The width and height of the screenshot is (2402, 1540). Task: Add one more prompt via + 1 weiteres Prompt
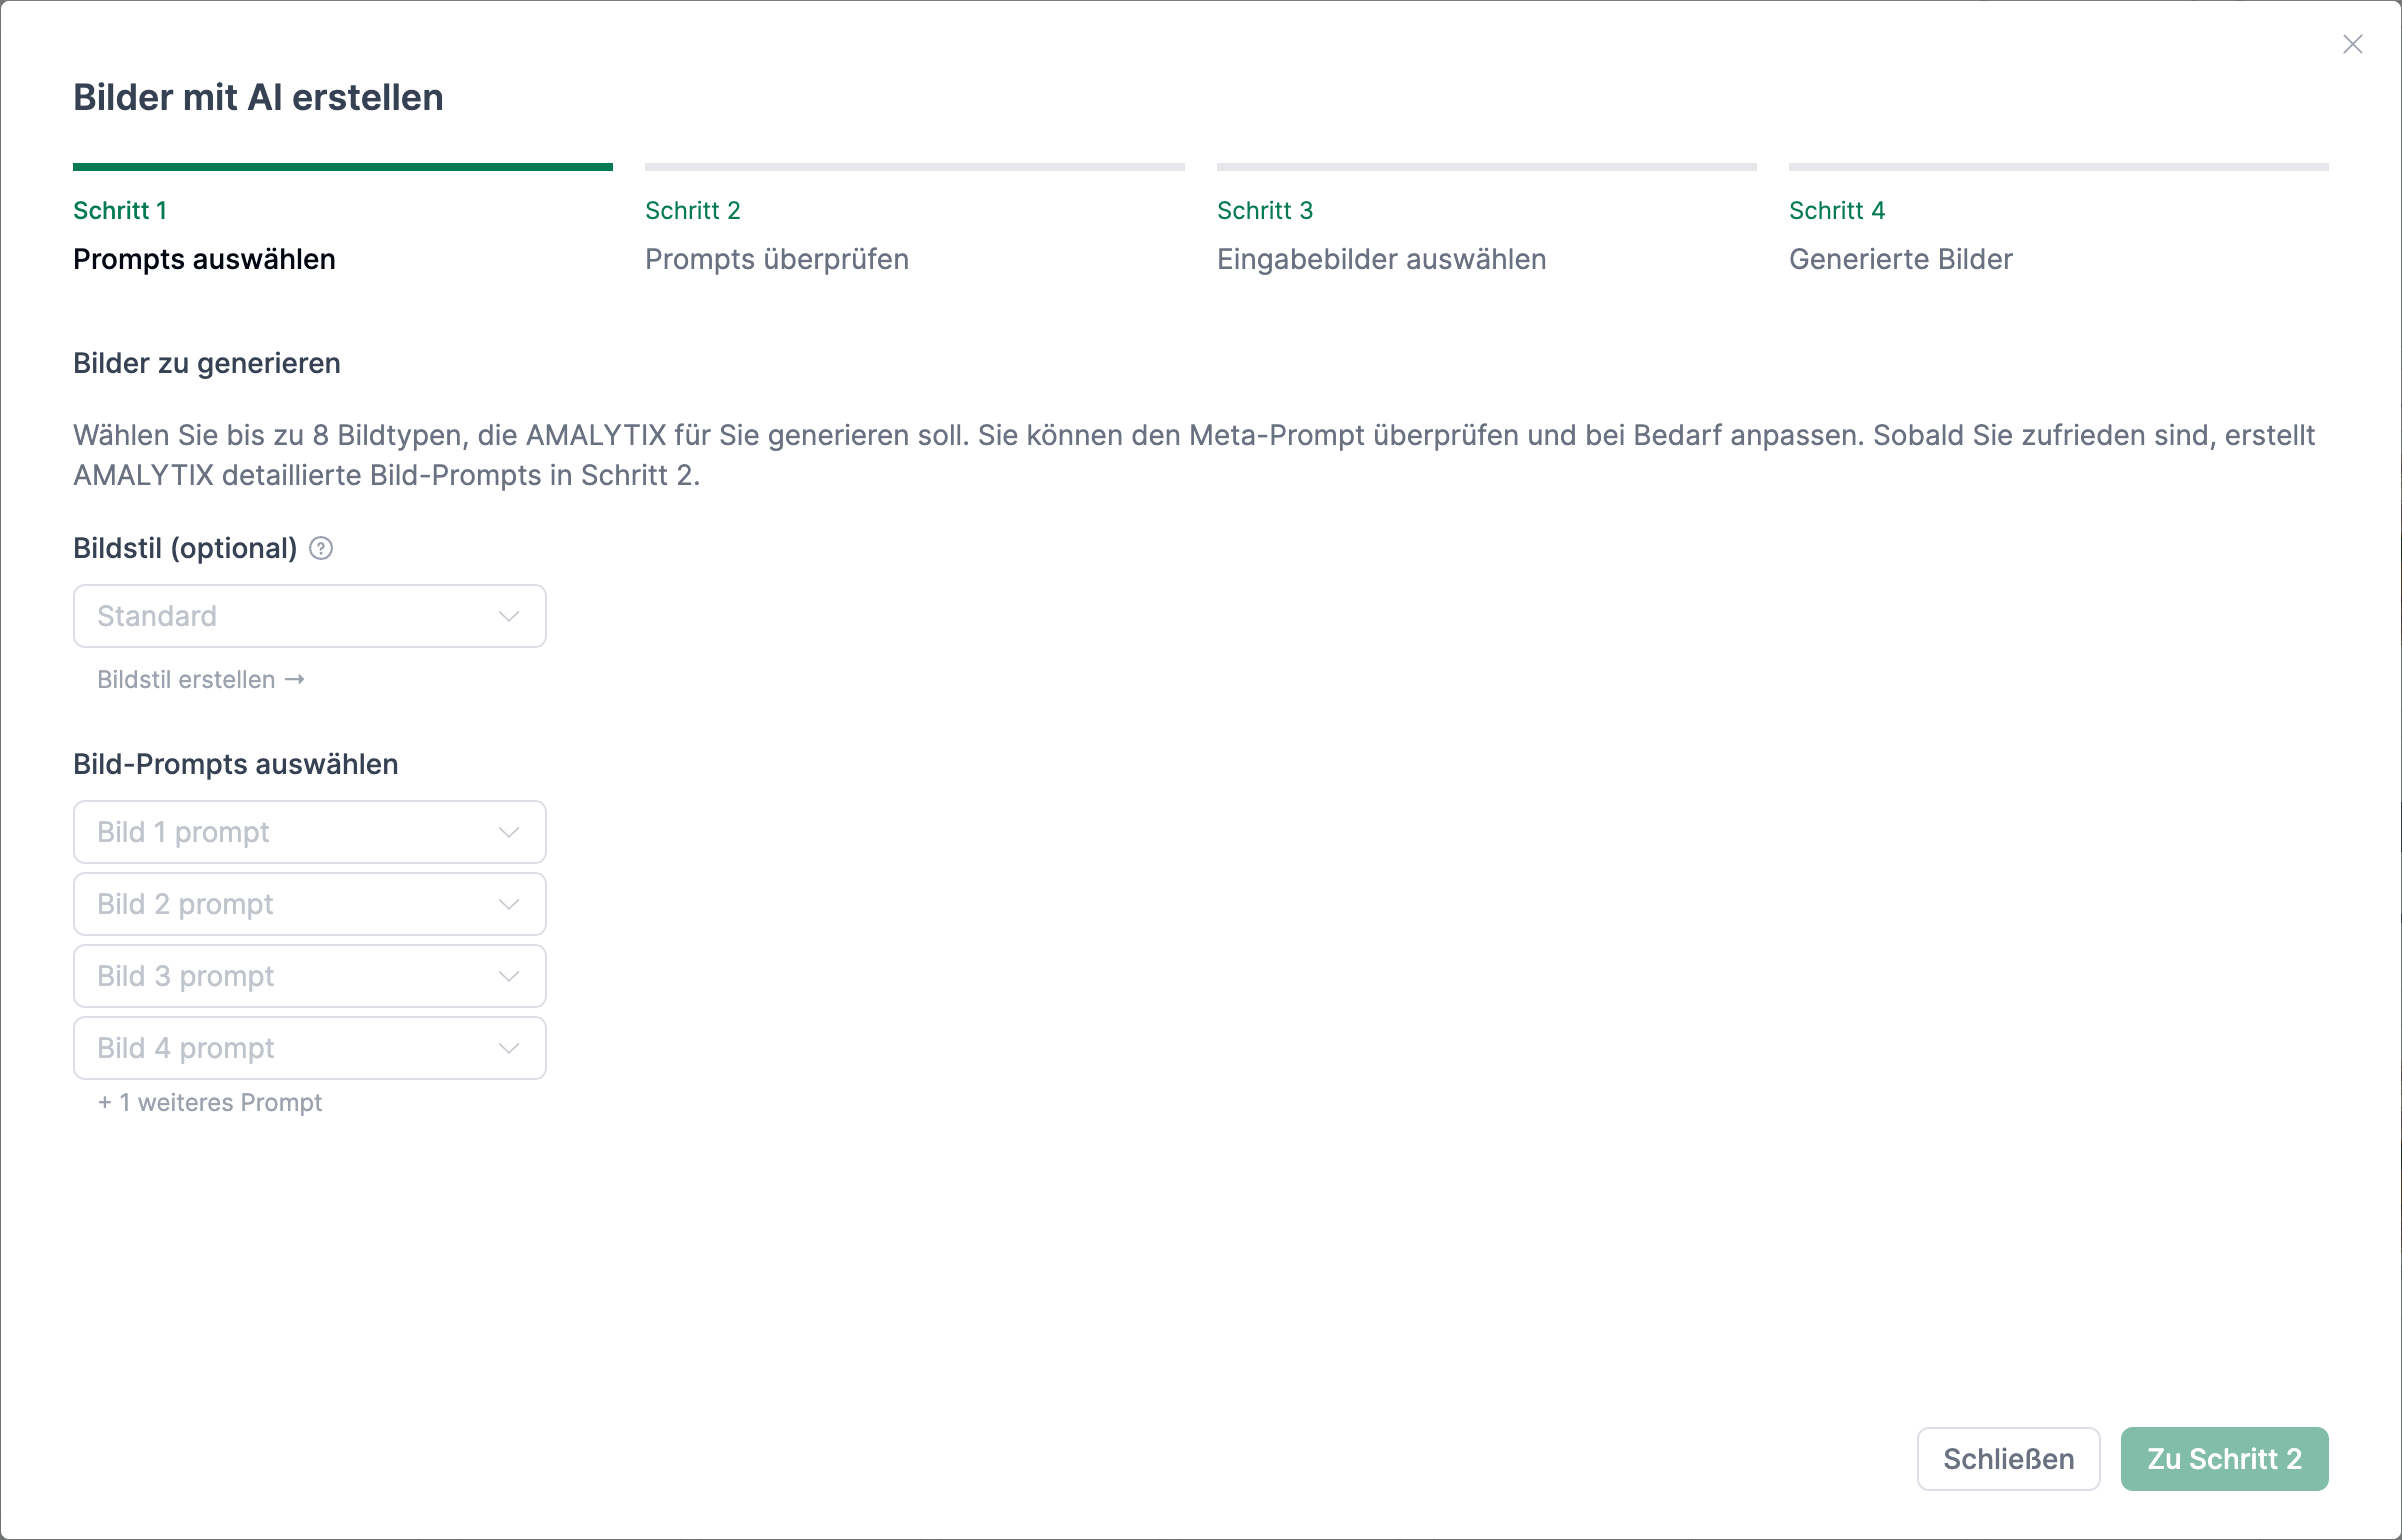tap(210, 1103)
